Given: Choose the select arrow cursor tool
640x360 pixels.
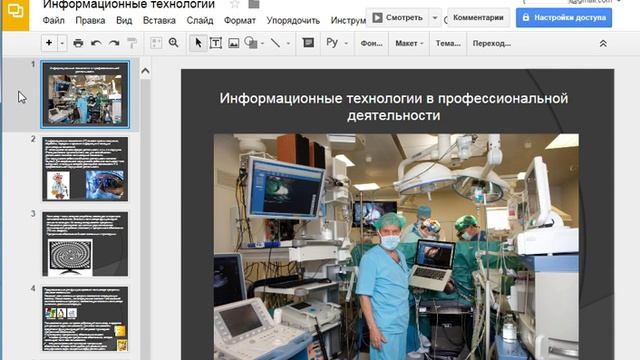Looking at the screenshot, I should click(x=198, y=43).
